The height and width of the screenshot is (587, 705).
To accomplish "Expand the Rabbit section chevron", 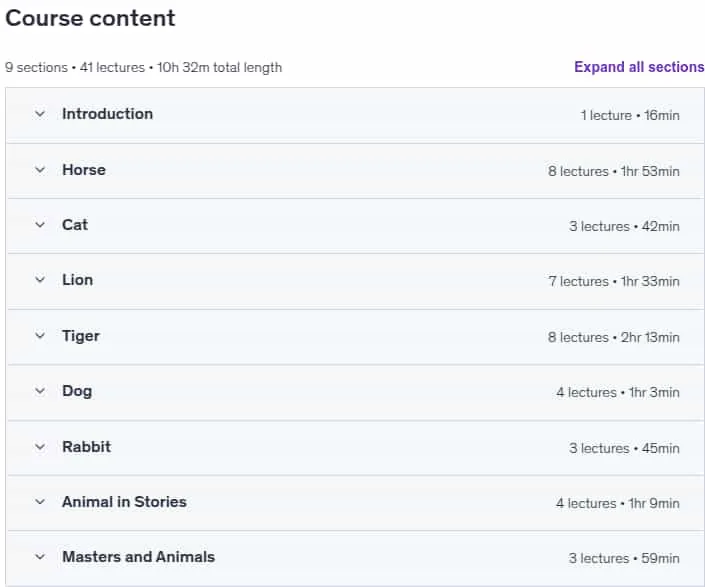I will tap(40, 447).
